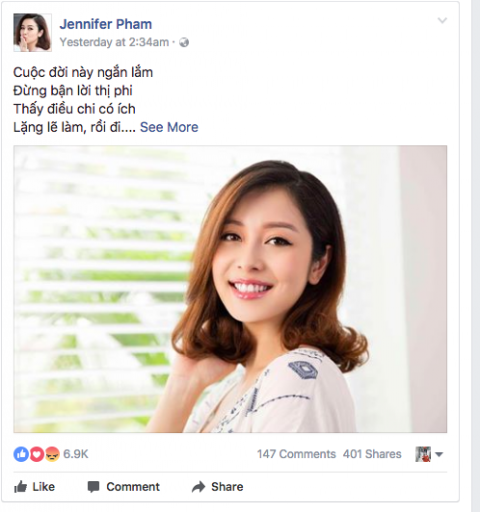480x512 pixels.
Task: Click the Angry face reaction icon
Action: click(52, 454)
